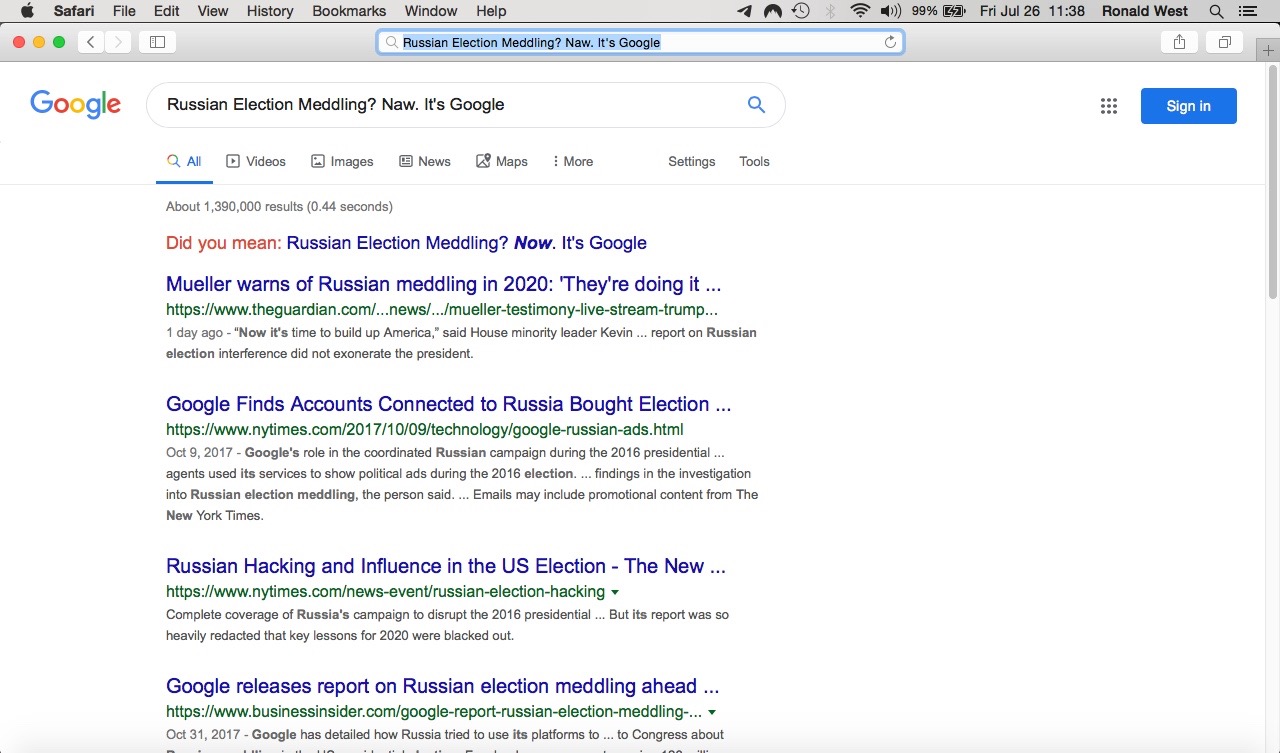Switch to the Images tab
This screenshot has width=1280, height=753.
342,161
